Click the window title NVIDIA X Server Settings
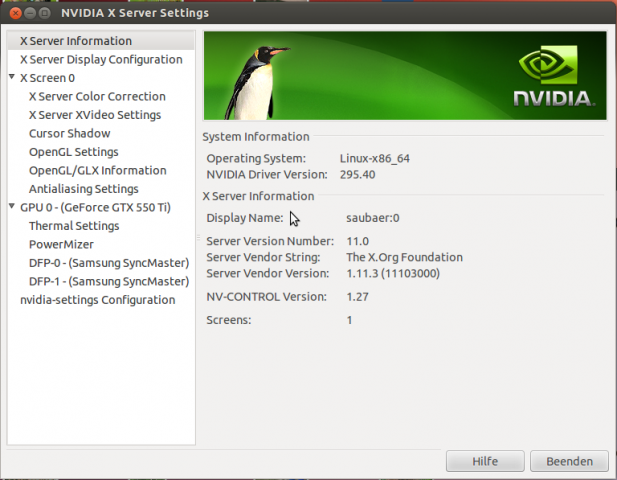This screenshot has height=480, width=617. pos(135,13)
